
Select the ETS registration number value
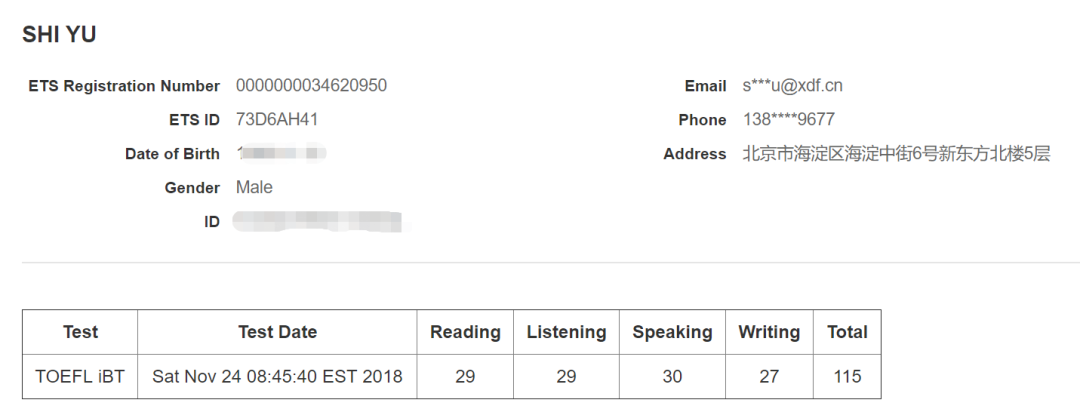coord(311,86)
